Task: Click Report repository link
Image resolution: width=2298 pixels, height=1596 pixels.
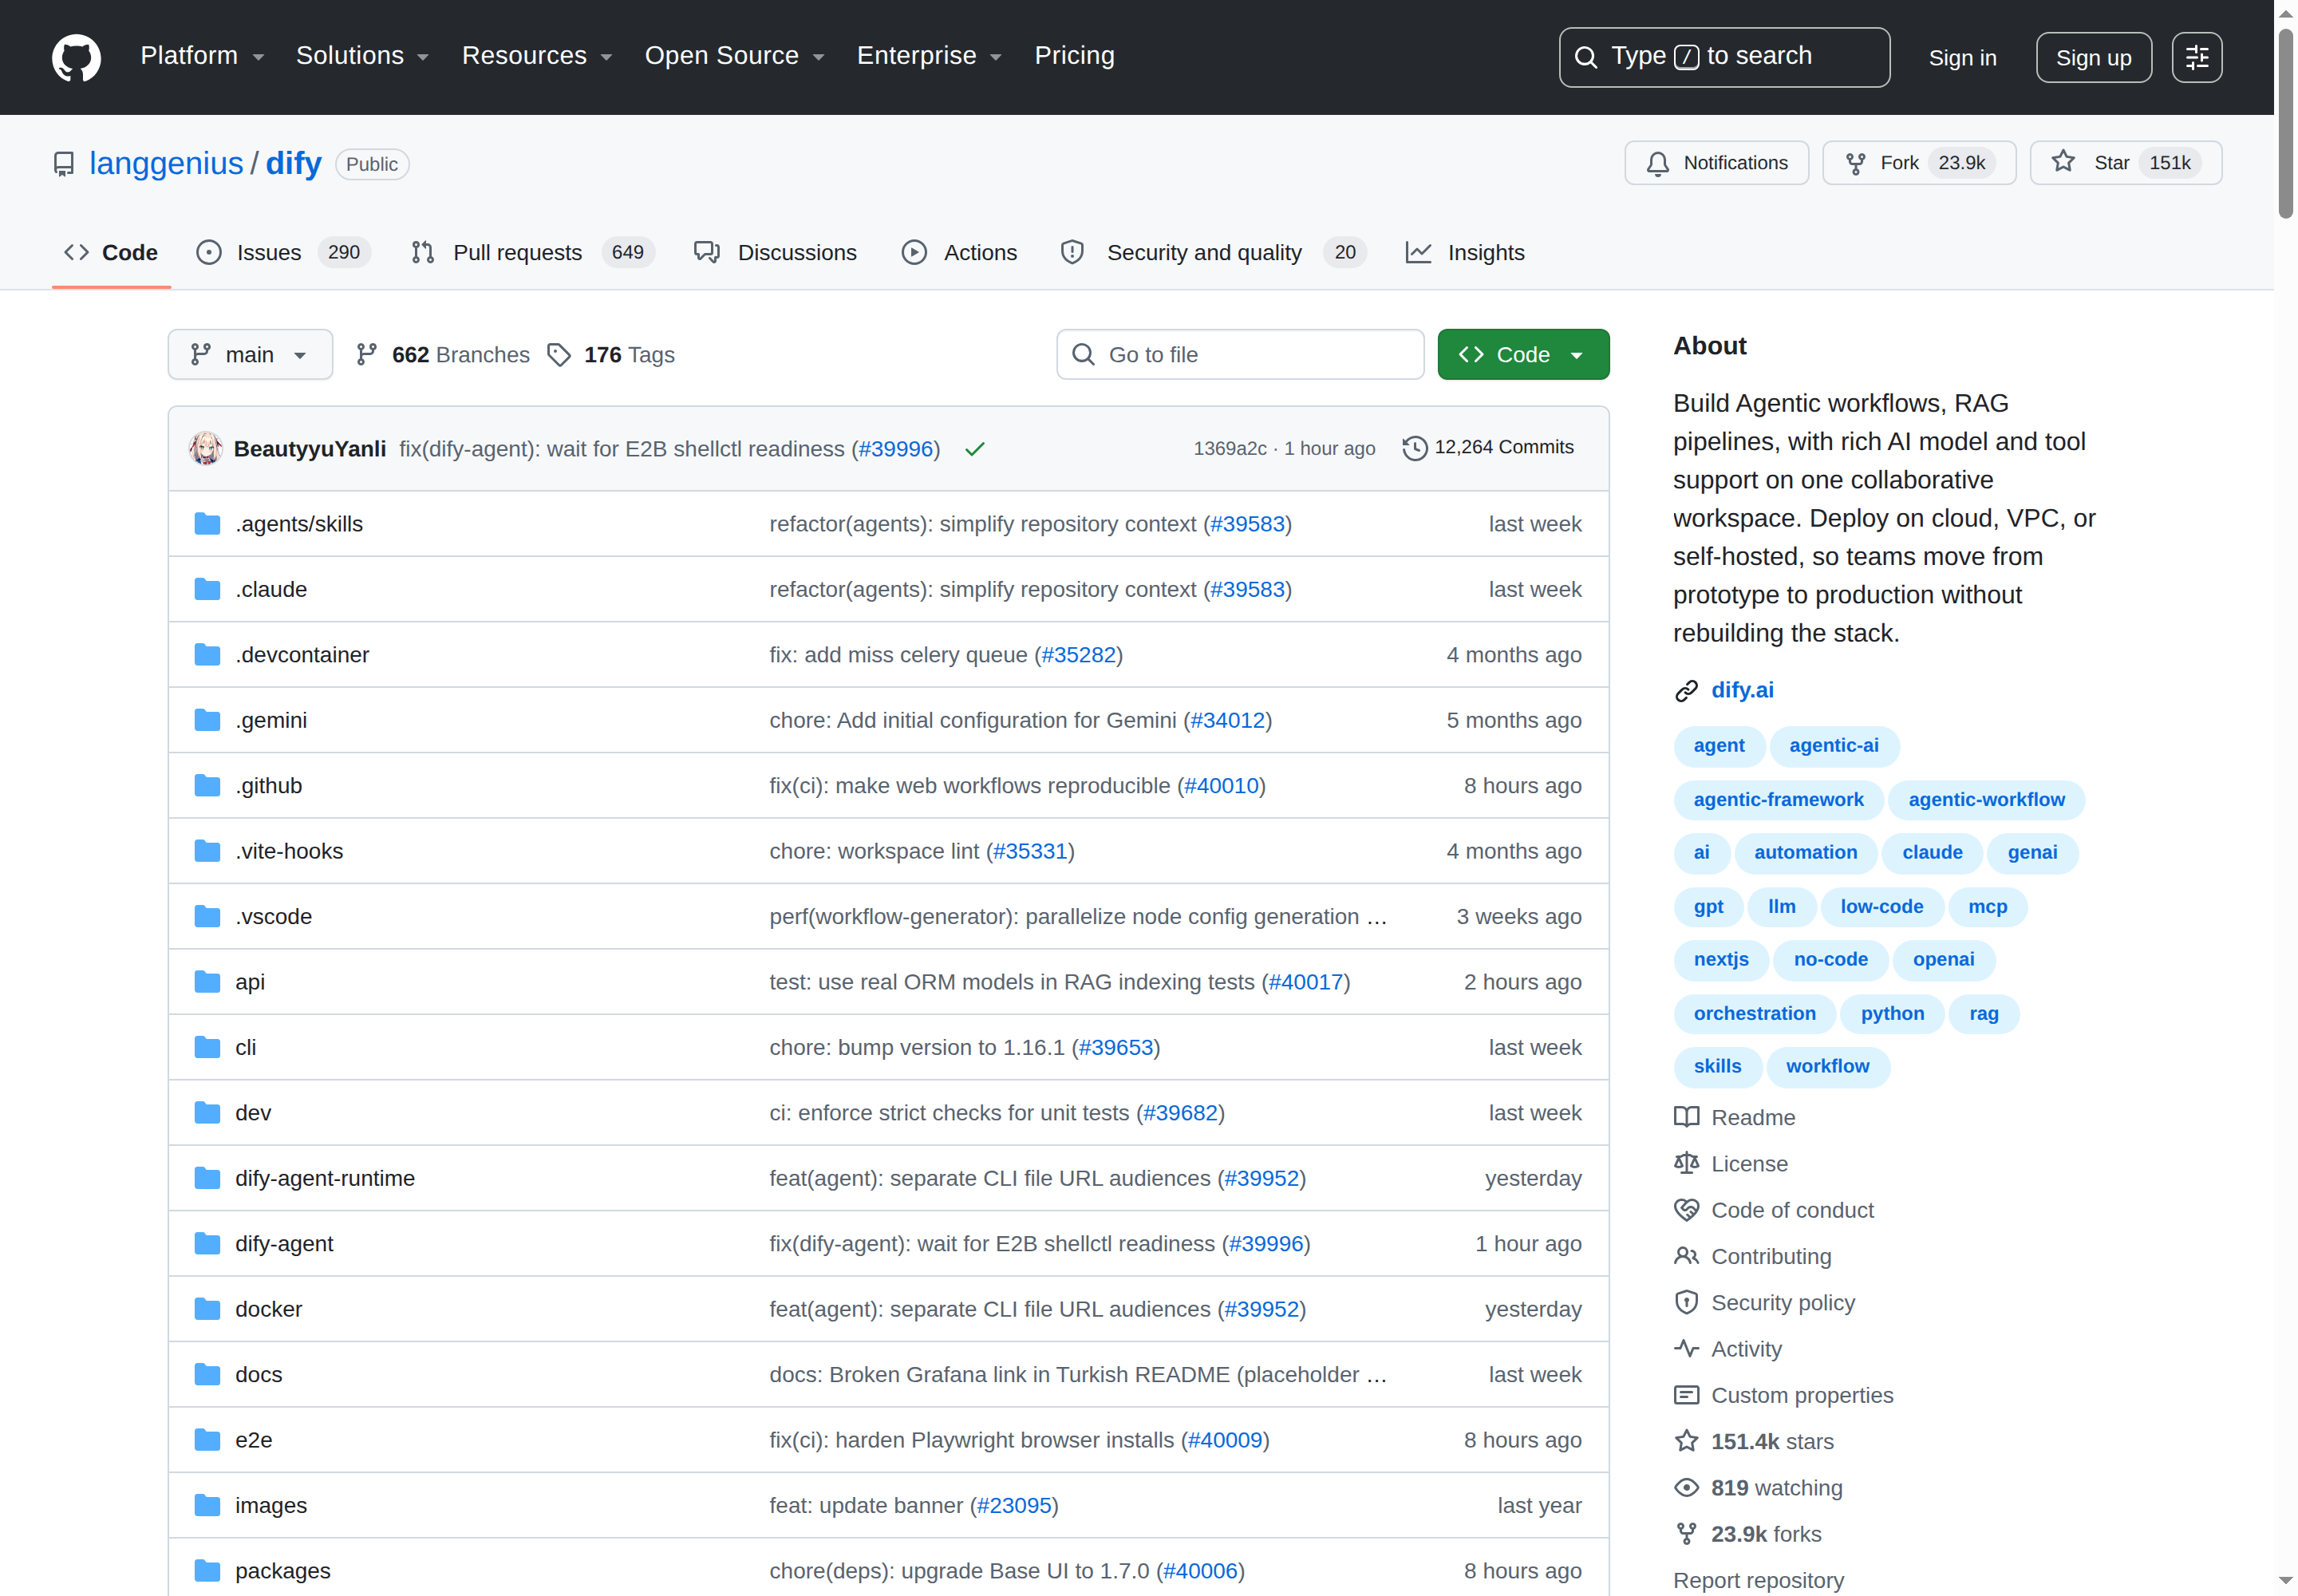Action: click(1758, 1580)
